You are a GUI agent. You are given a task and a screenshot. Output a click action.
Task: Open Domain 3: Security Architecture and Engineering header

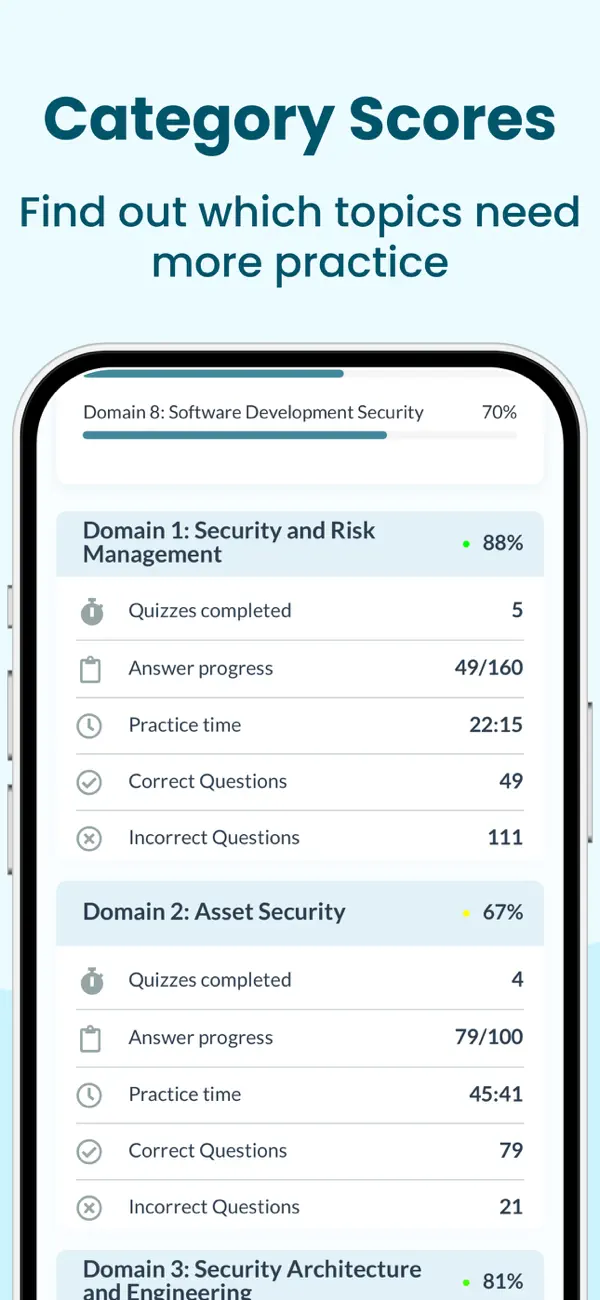click(x=300, y=1275)
